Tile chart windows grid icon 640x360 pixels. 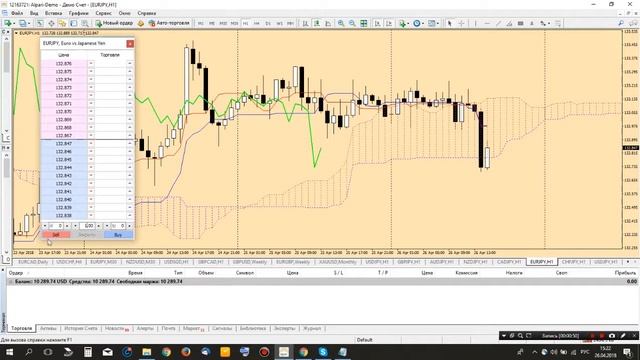click(364, 23)
